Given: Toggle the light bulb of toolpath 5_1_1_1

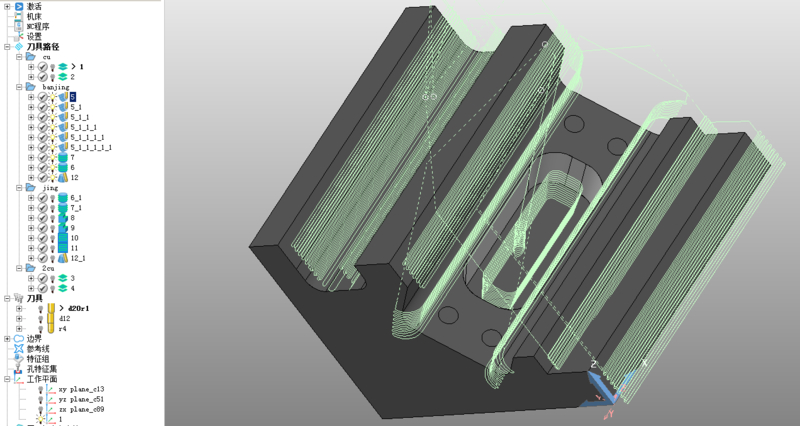Looking at the screenshot, I should click(x=53, y=127).
